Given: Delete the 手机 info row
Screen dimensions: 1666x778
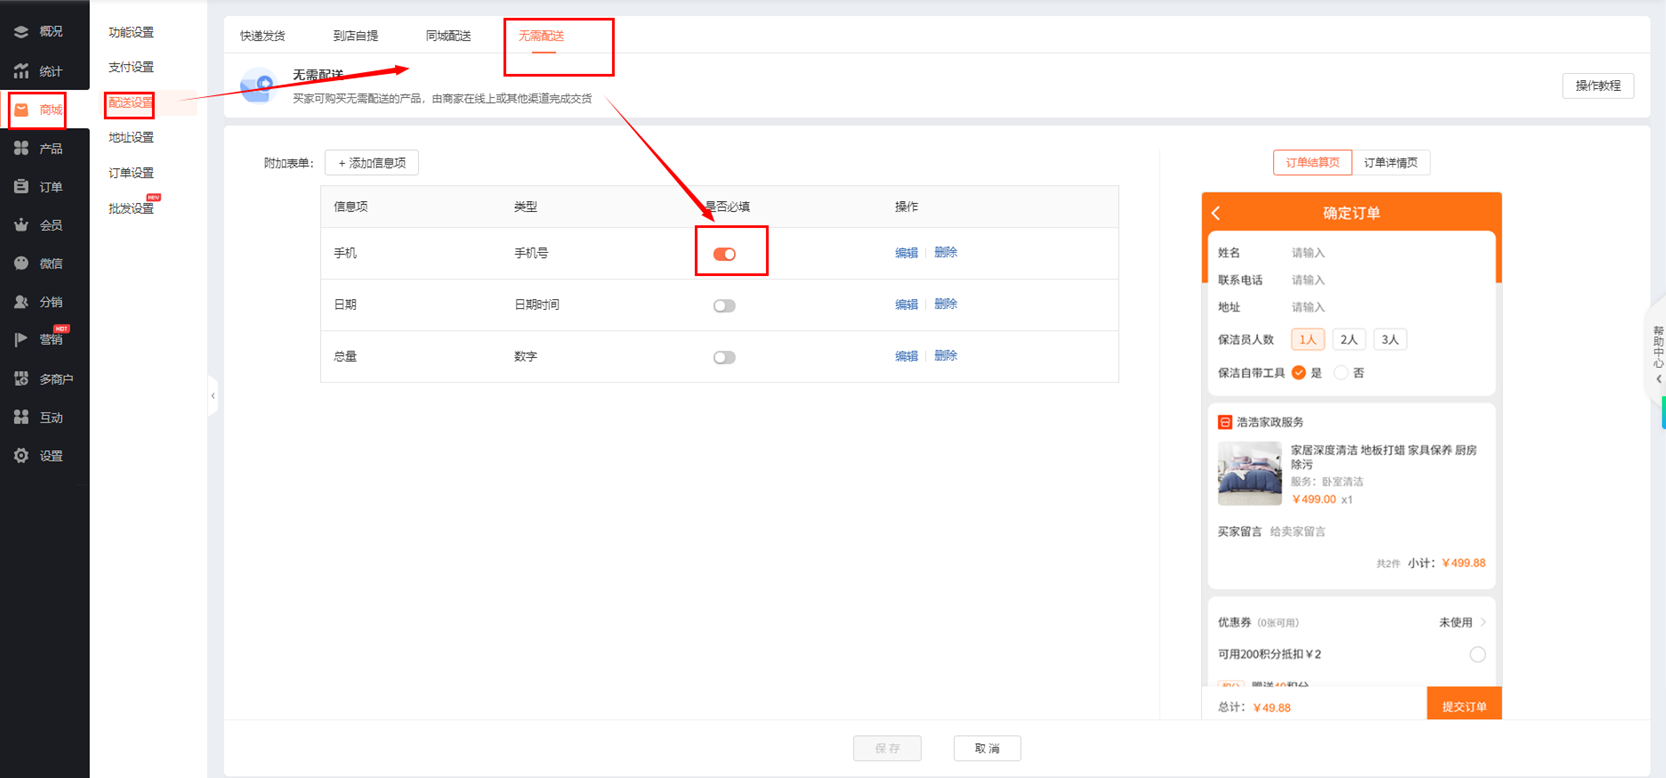Looking at the screenshot, I should pyautogui.click(x=946, y=253).
